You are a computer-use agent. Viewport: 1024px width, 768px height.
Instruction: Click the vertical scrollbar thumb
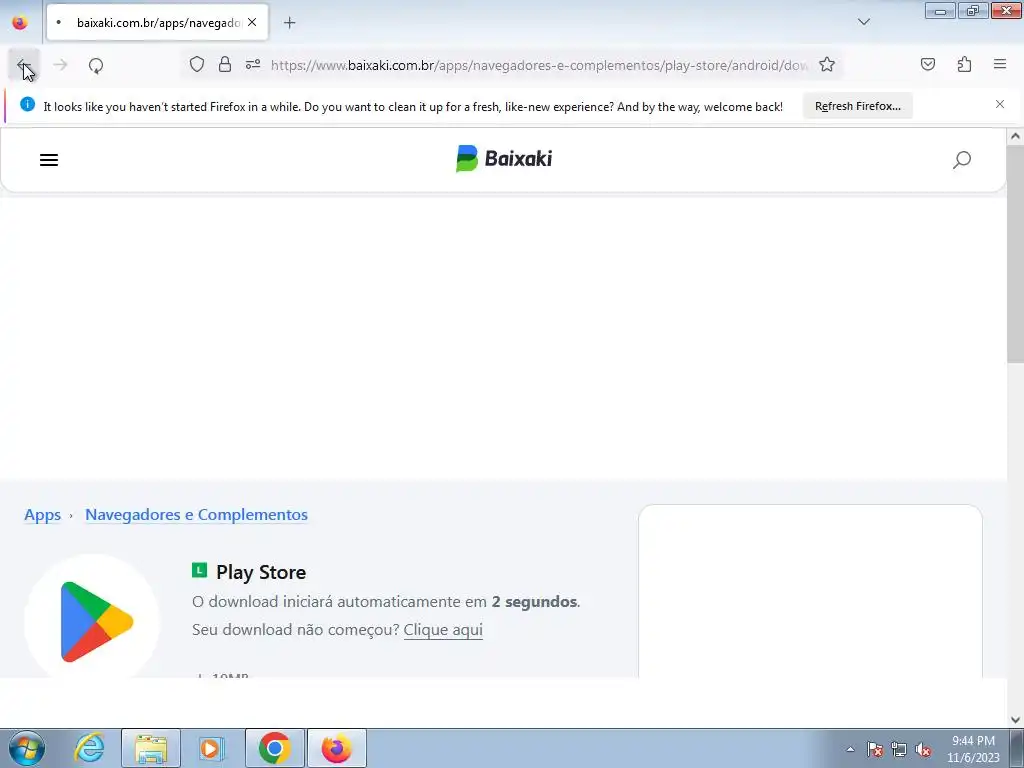coord(1015,255)
